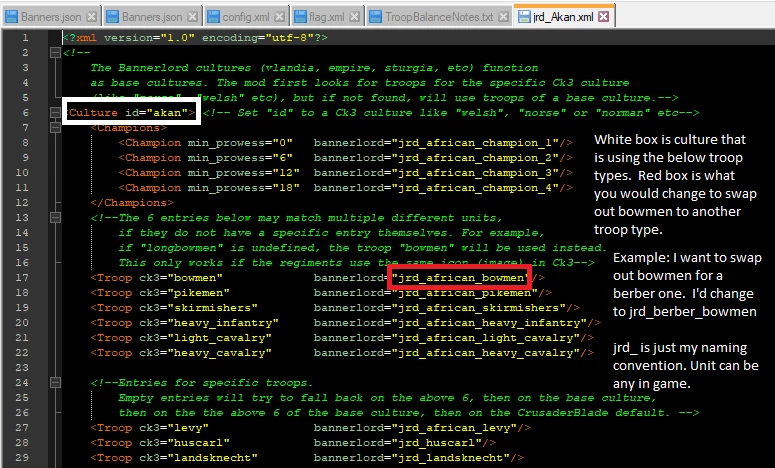Collapse the Culture element fold at line 6
775x468 pixels.
(x=55, y=113)
